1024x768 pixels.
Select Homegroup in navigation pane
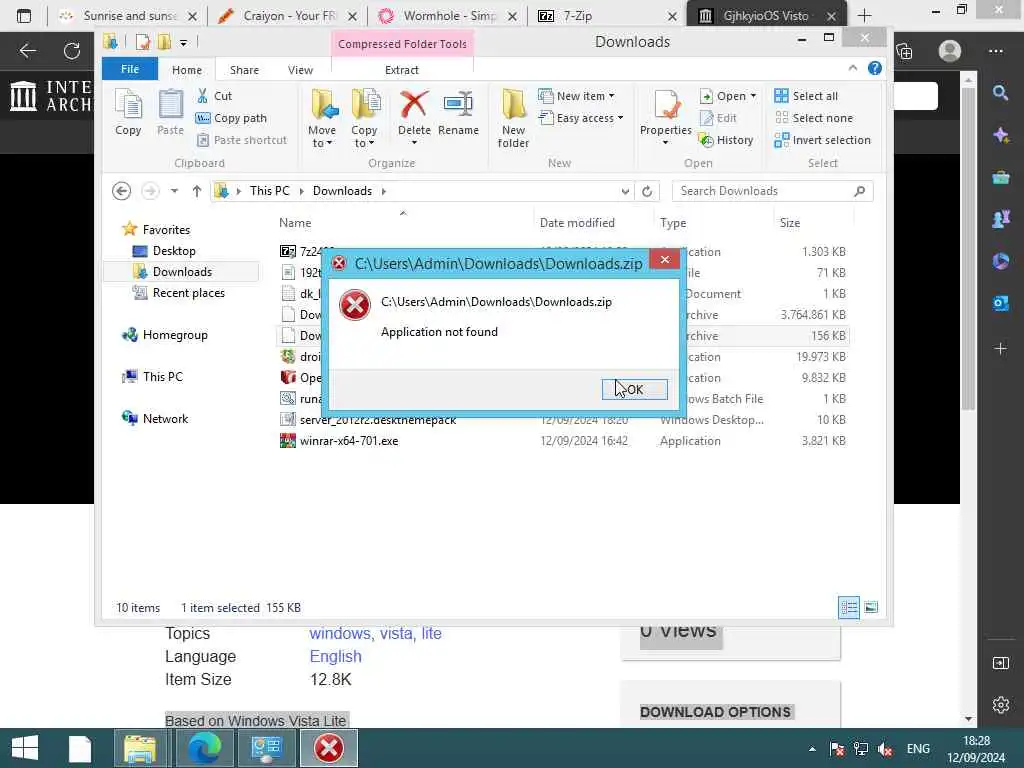tap(175, 335)
